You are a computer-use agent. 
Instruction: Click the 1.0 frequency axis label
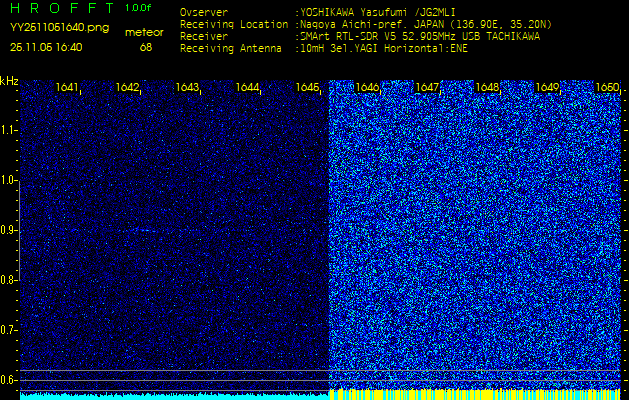[7, 181]
